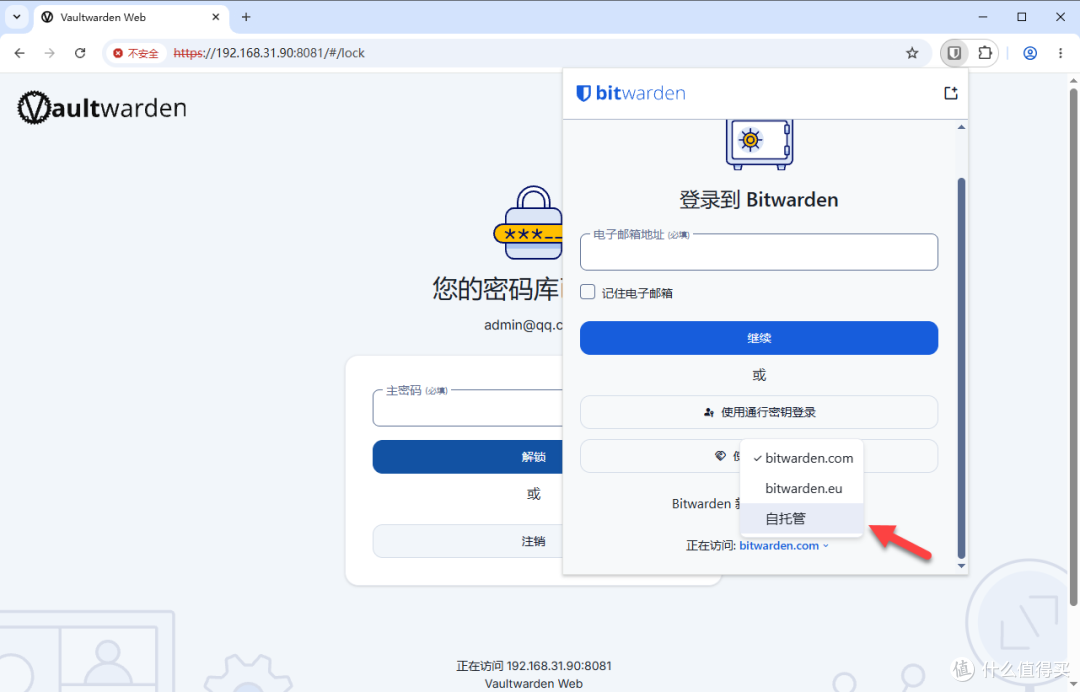Bookmark this page with the star icon

912,53
